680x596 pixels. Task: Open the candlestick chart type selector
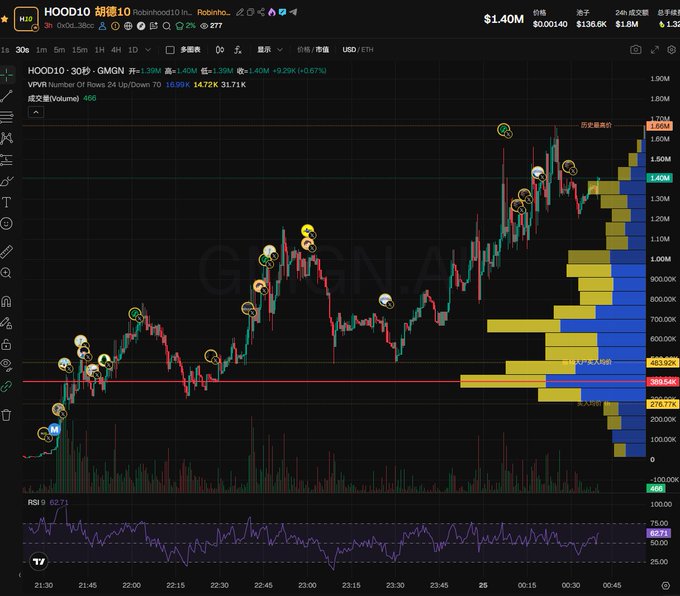point(219,50)
